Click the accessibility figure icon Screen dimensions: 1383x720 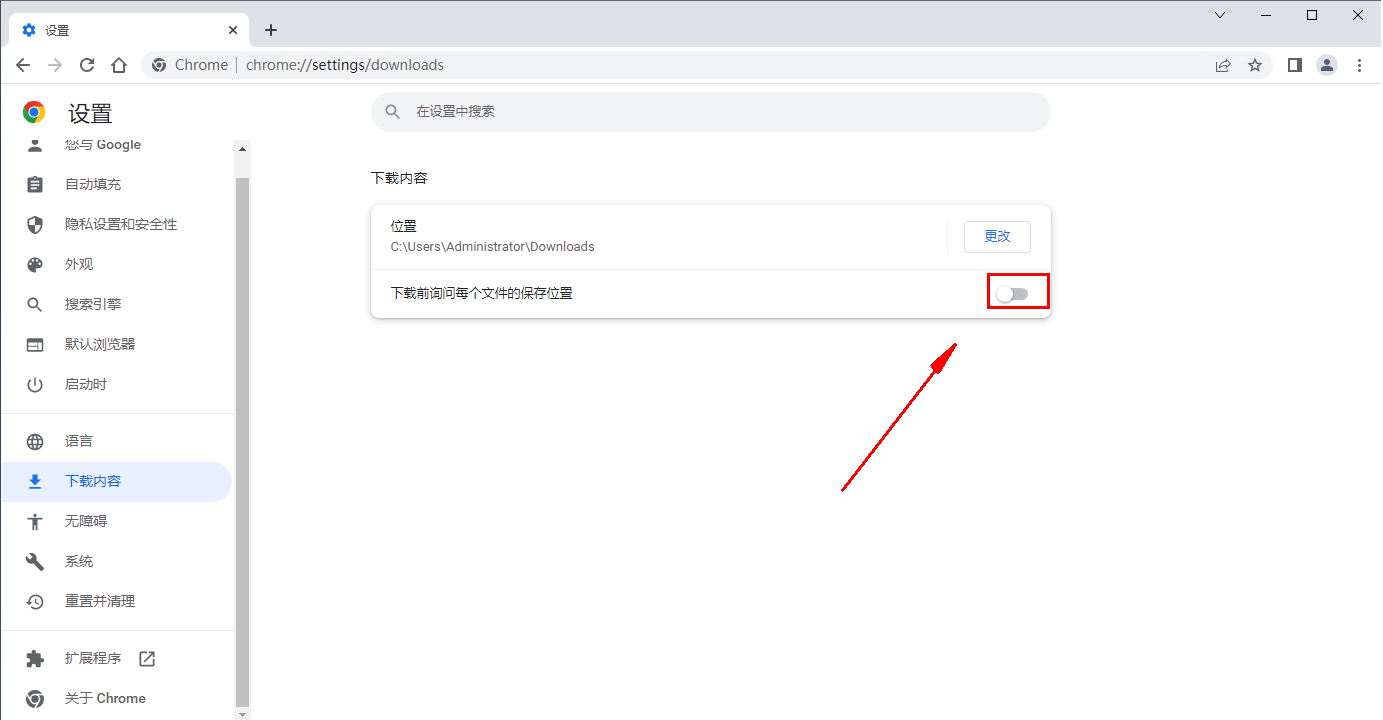(x=35, y=522)
